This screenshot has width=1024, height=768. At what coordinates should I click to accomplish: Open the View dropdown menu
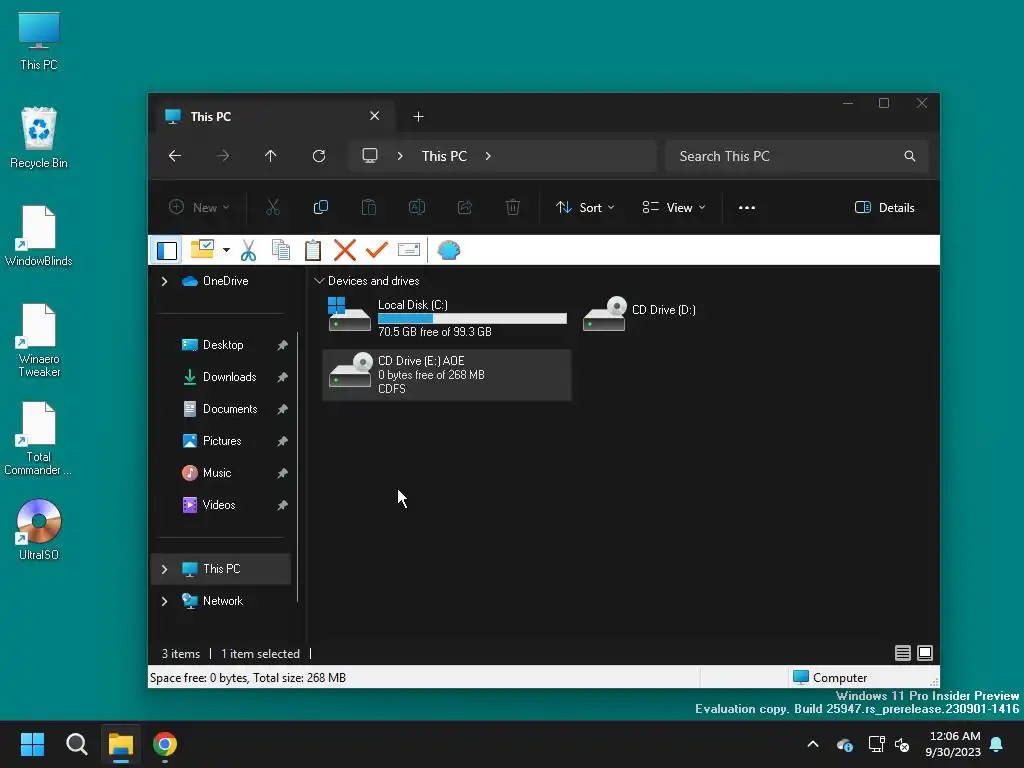[x=674, y=208]
